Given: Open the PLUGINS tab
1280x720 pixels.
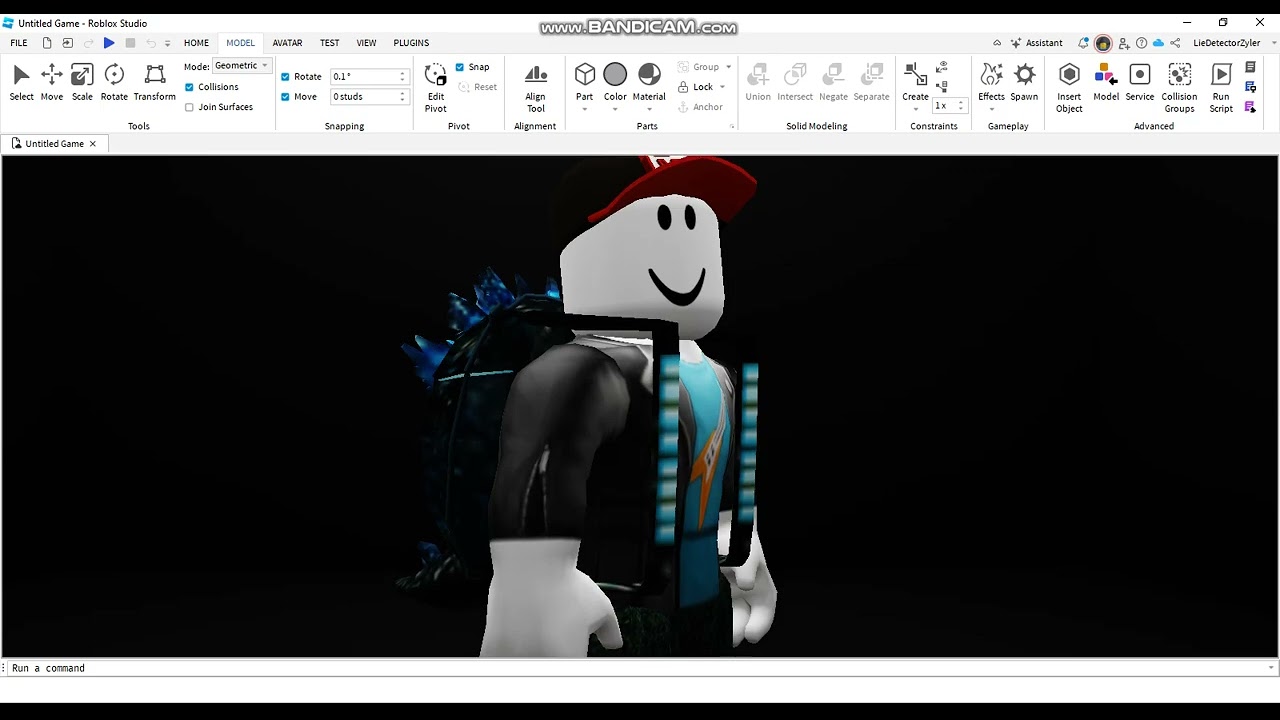Looking at the screenshot, I should 411,43.
